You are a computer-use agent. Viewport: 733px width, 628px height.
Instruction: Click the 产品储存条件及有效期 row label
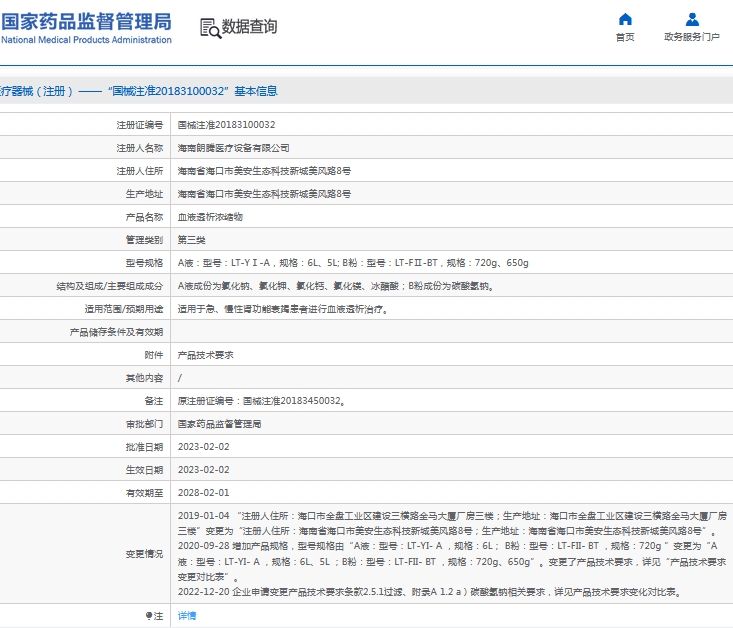point(116,332)
